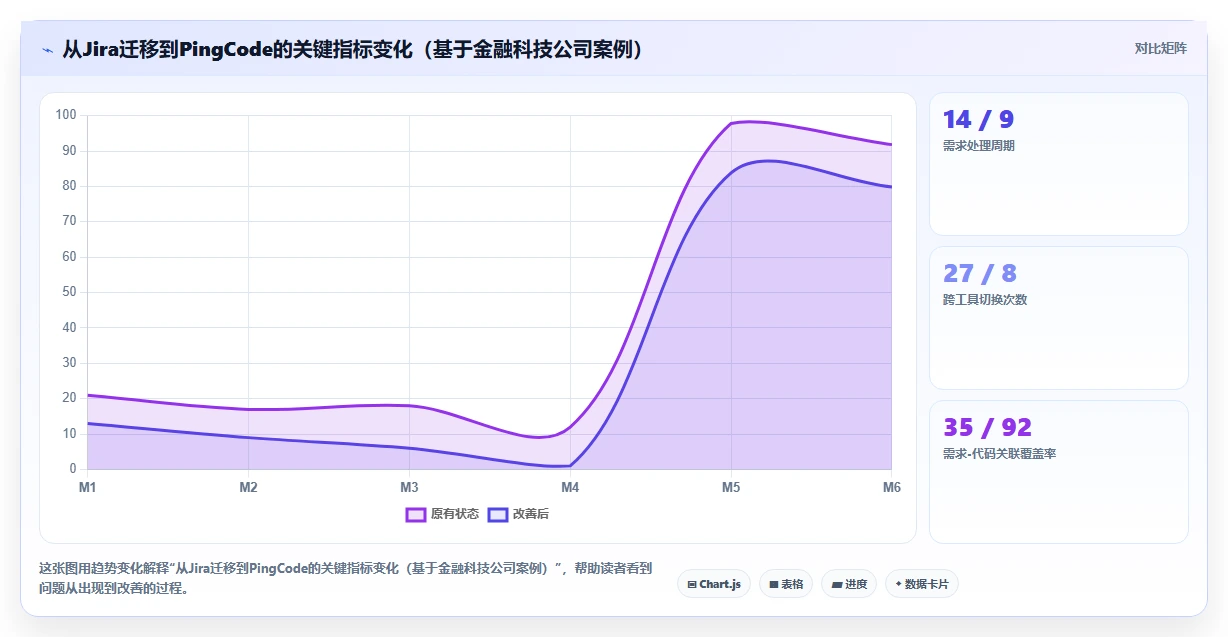The image size is (1228, 637).
Task: Click the 100 y-axis value
Action: pos(66,115)
